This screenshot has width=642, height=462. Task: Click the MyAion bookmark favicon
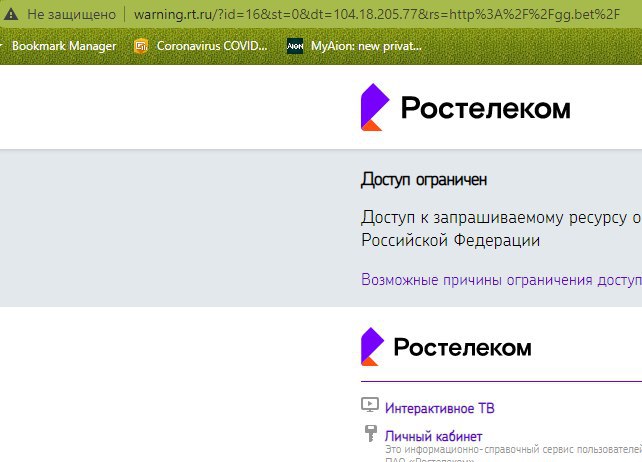coord(295,46)
